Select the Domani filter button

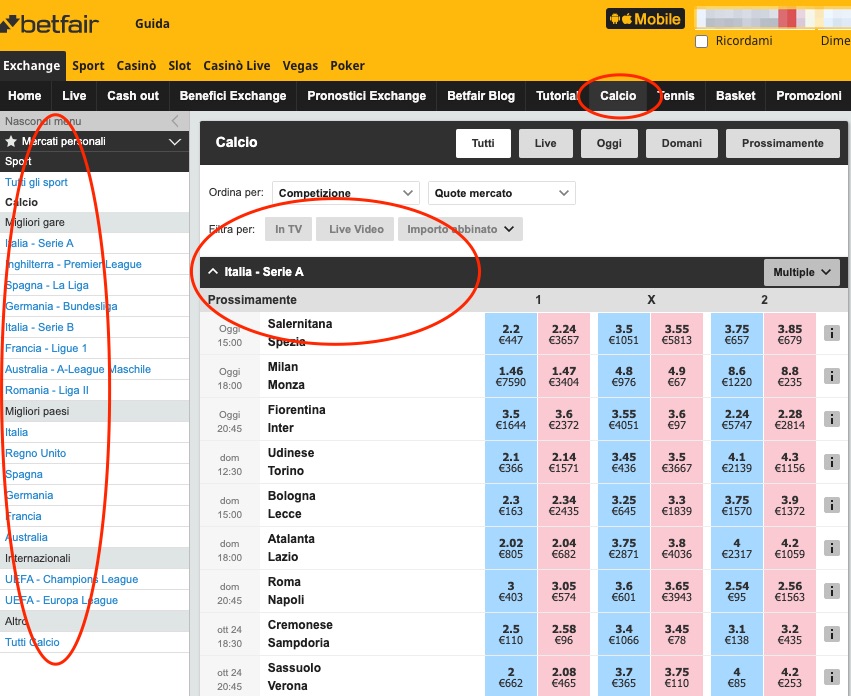[682, 143]
